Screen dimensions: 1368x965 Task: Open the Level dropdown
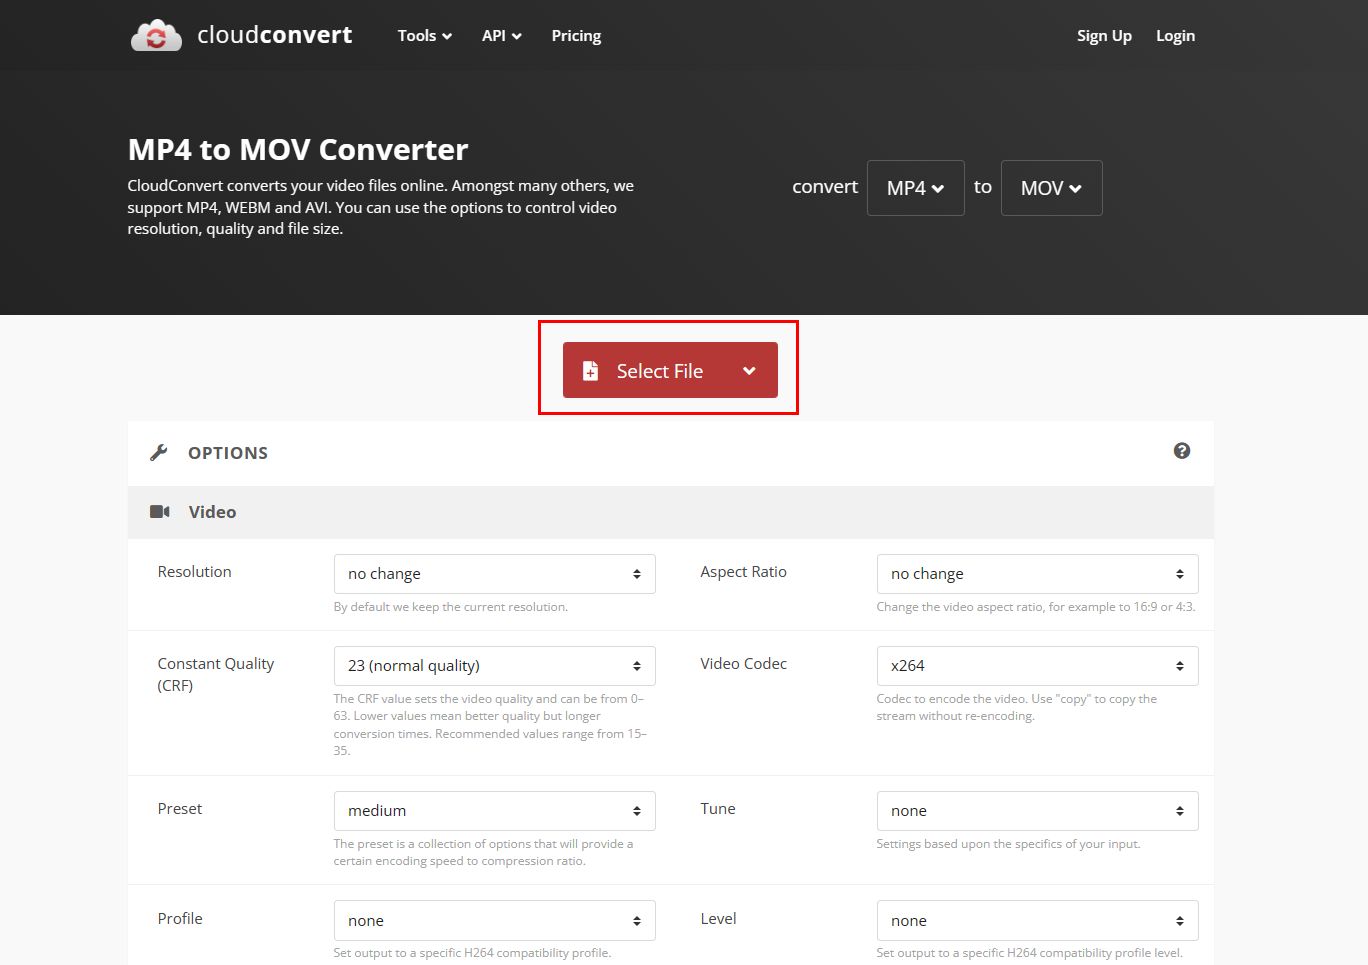coord(1037,921)
